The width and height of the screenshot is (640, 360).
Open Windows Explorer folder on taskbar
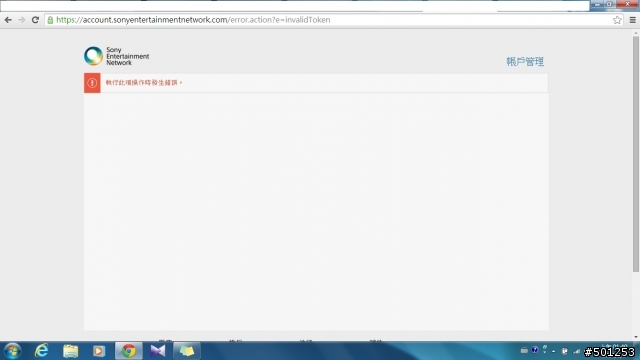point(71,351)
